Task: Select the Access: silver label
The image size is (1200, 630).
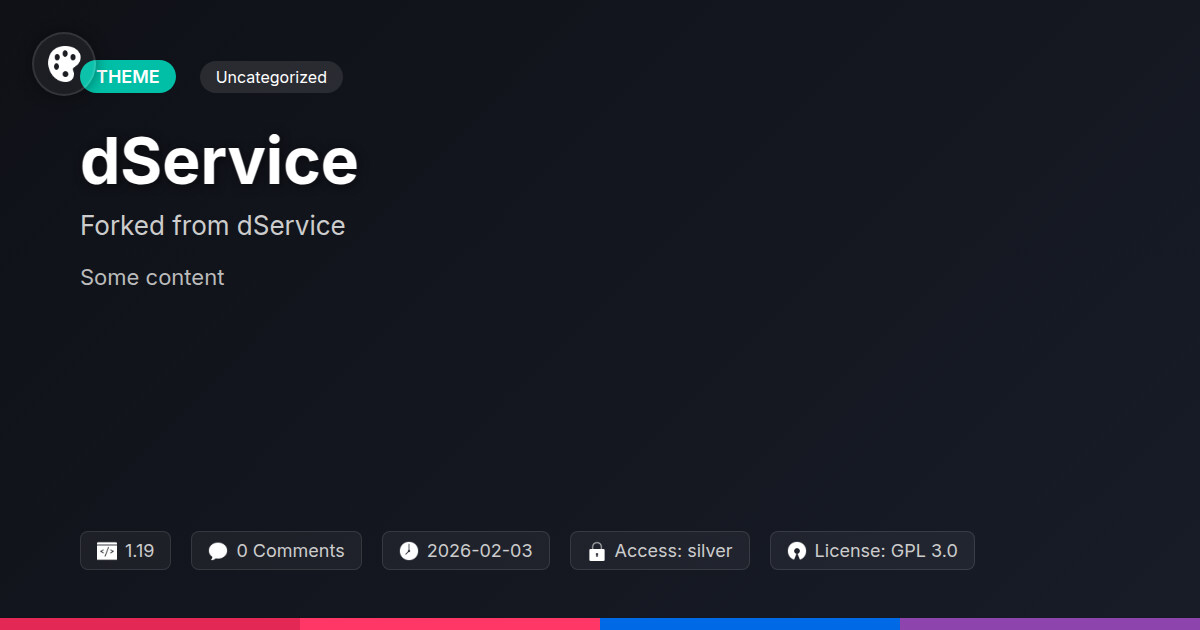Action: (x=673, y=551)
